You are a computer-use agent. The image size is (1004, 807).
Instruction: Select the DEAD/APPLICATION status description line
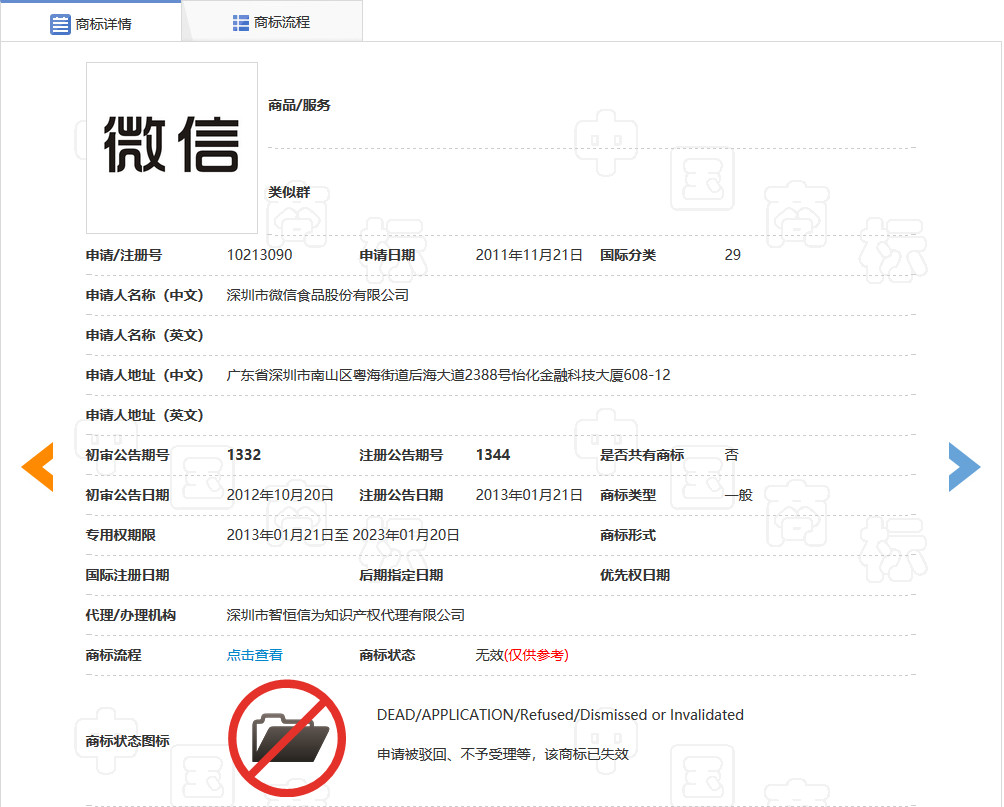point(560,715)
